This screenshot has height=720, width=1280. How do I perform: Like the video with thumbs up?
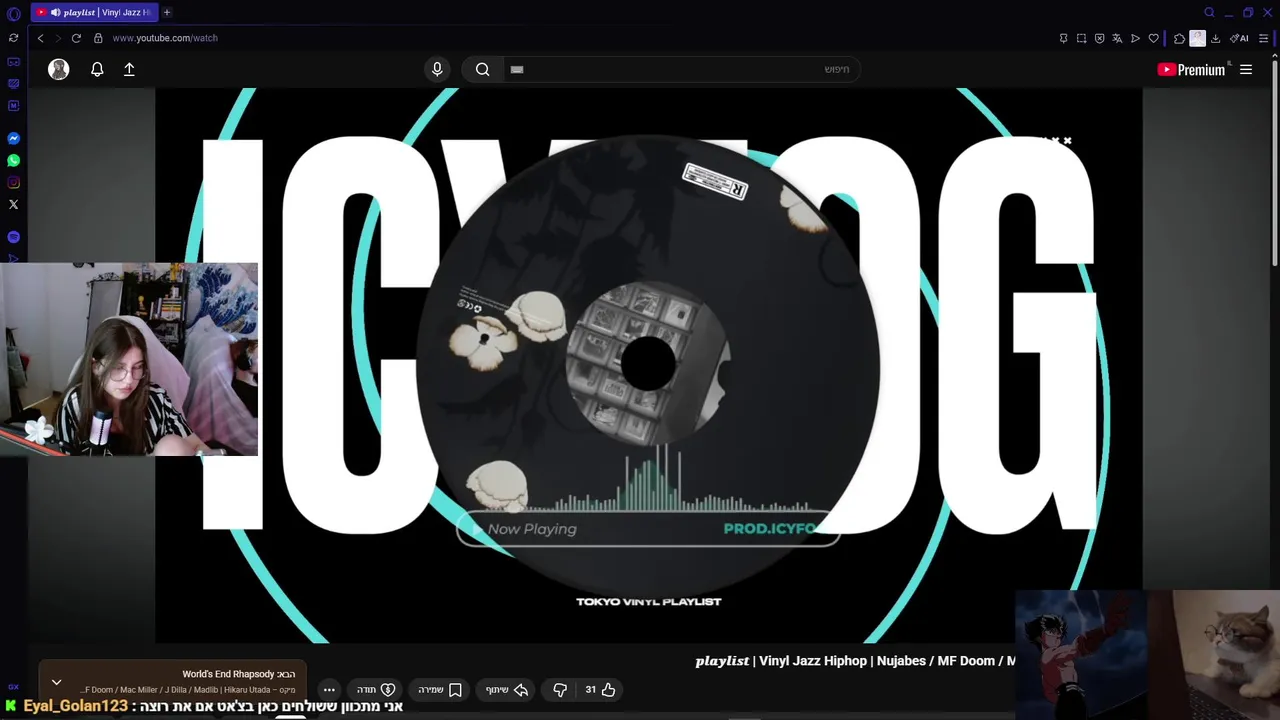point(600,689)
